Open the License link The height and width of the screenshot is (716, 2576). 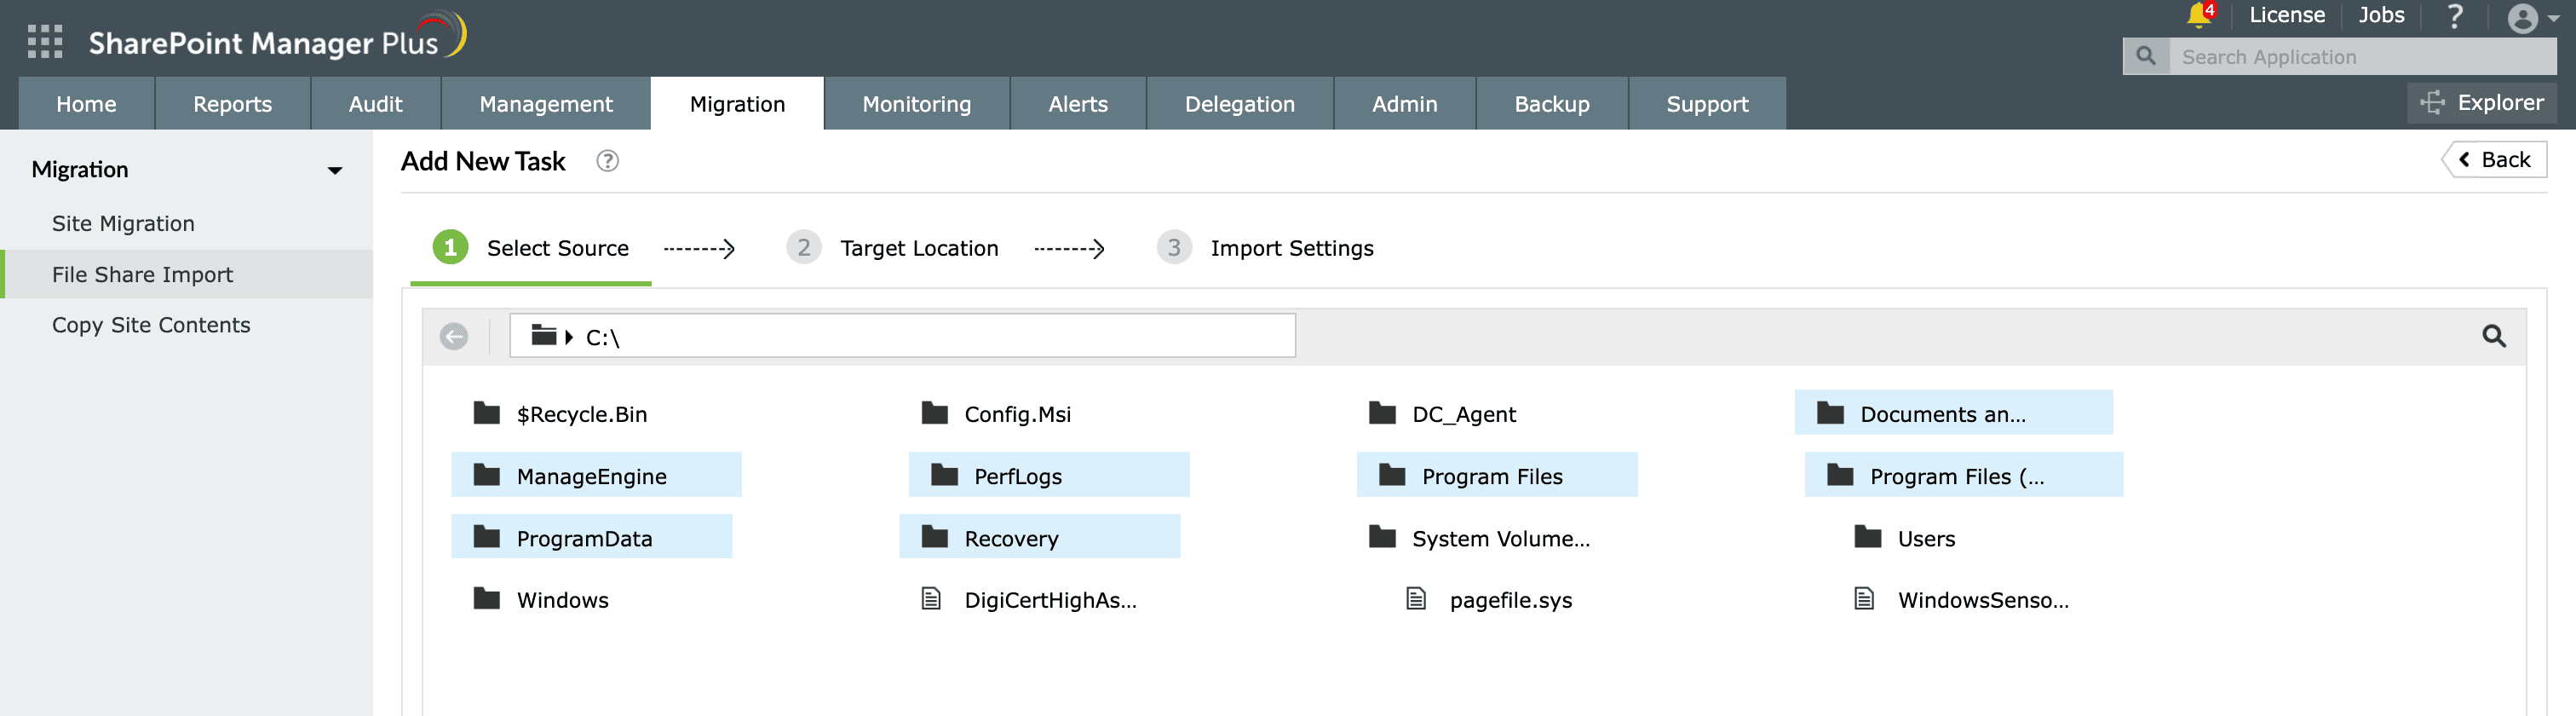[x=2286, y=15]
